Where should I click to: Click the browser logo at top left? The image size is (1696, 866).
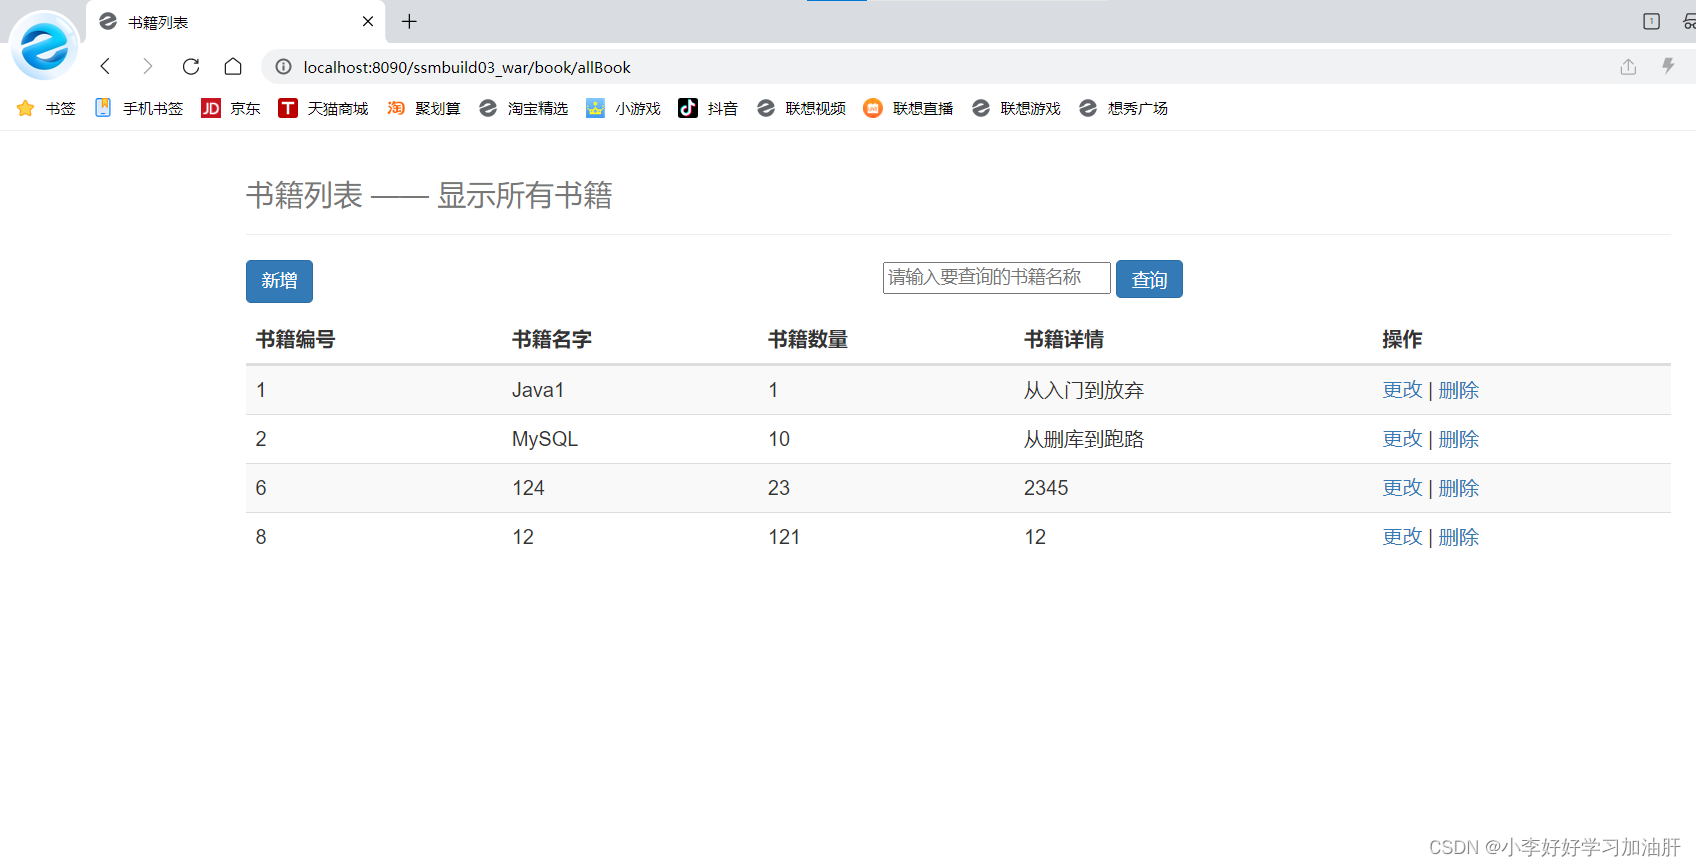[44, 45]
